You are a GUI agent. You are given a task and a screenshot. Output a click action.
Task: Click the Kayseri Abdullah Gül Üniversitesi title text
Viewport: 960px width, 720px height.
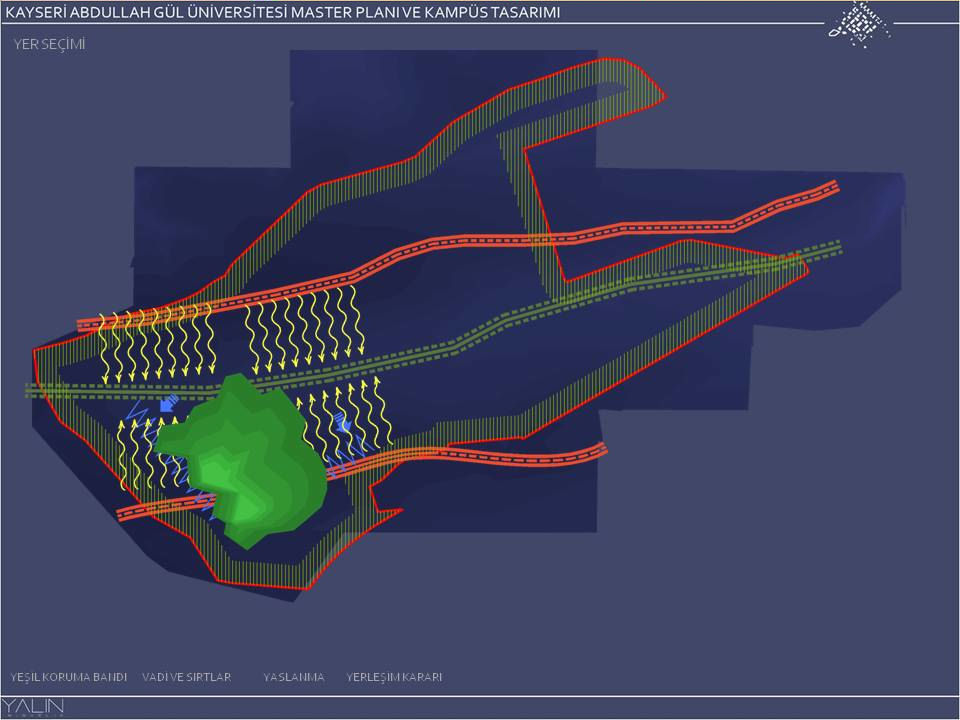point(282,12)
